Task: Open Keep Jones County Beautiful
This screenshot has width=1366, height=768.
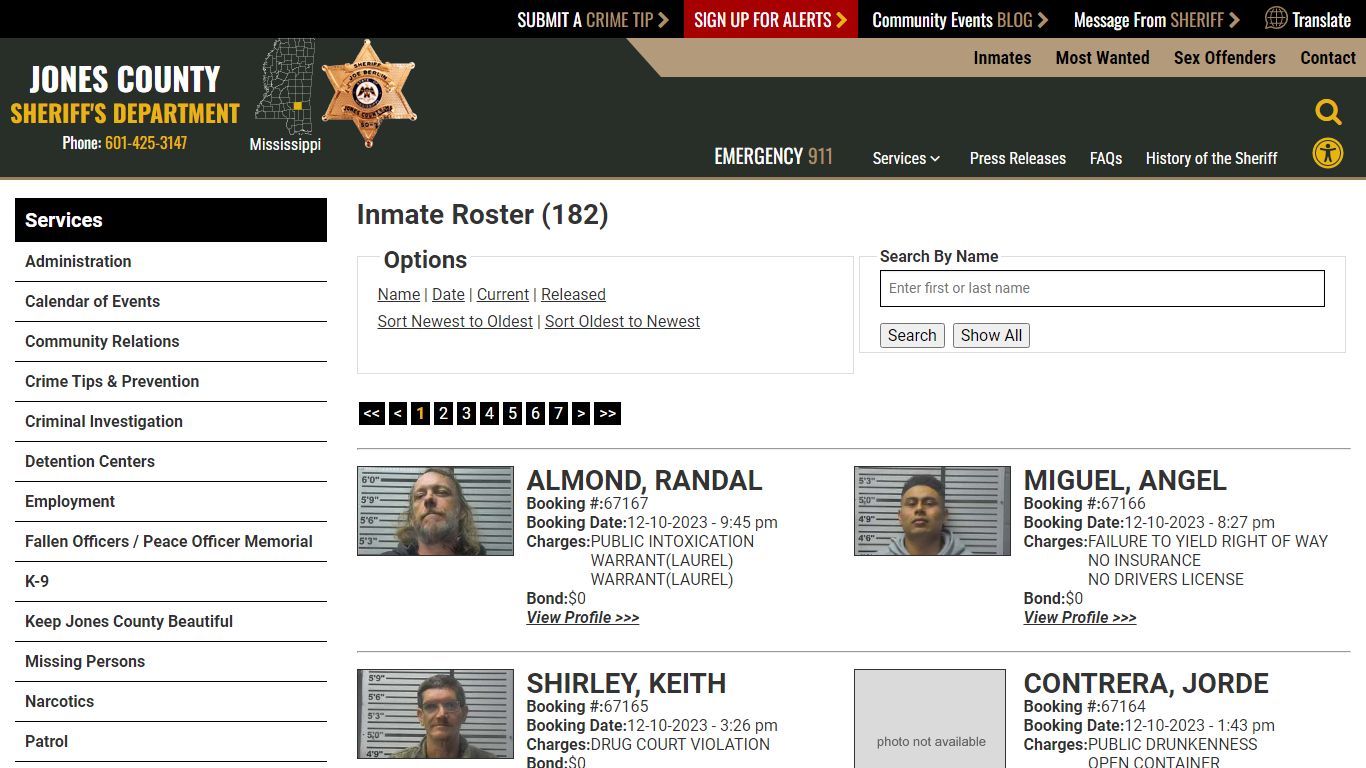Action: click(x=171, y=622)
